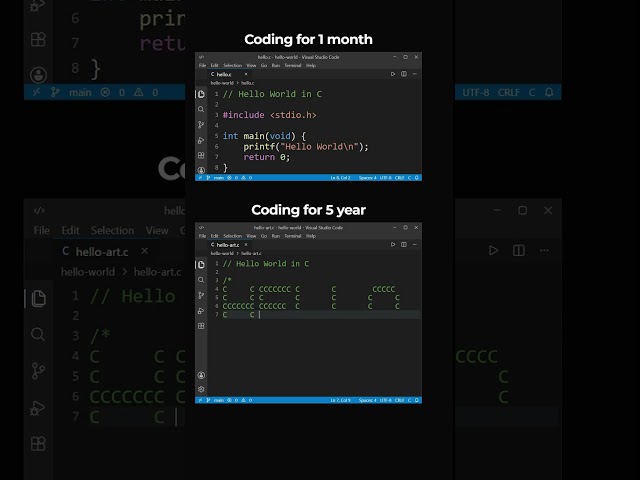
Task: Click the '#include <stdio.h>' code line
Action: click(x=269, y=115)
